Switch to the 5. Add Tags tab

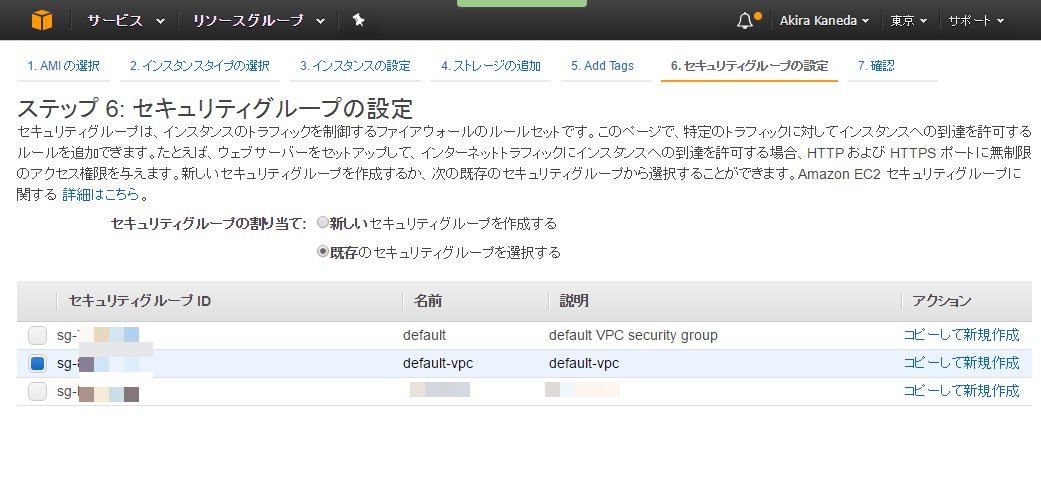[x=602, y=66]
